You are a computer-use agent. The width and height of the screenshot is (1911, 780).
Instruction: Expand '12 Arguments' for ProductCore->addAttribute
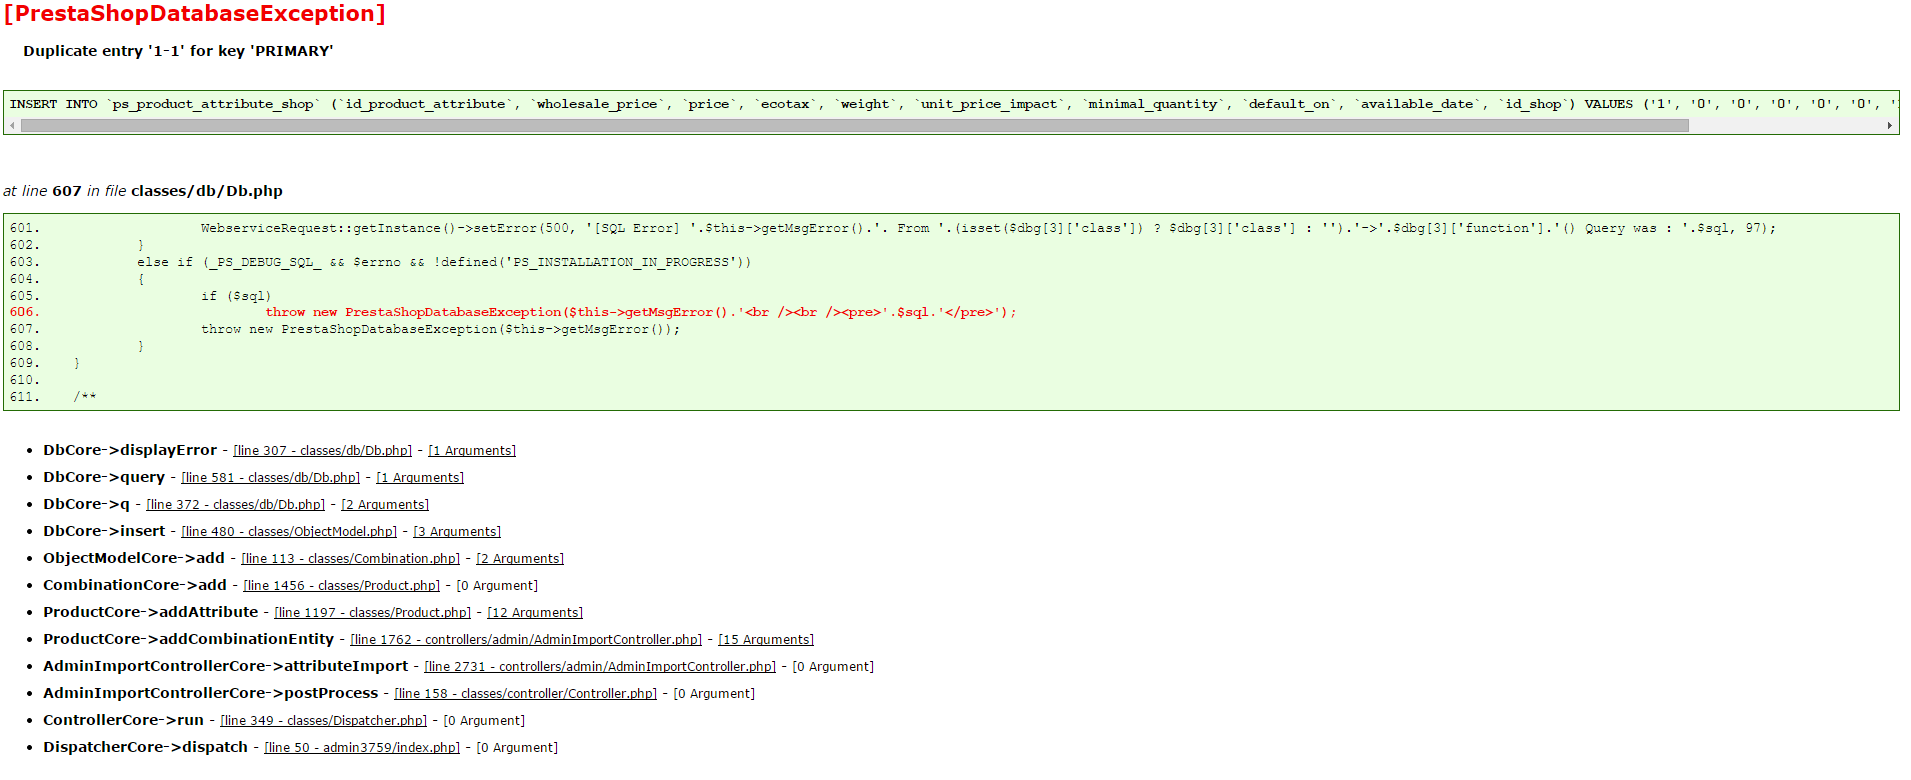[x=535, y=613]
